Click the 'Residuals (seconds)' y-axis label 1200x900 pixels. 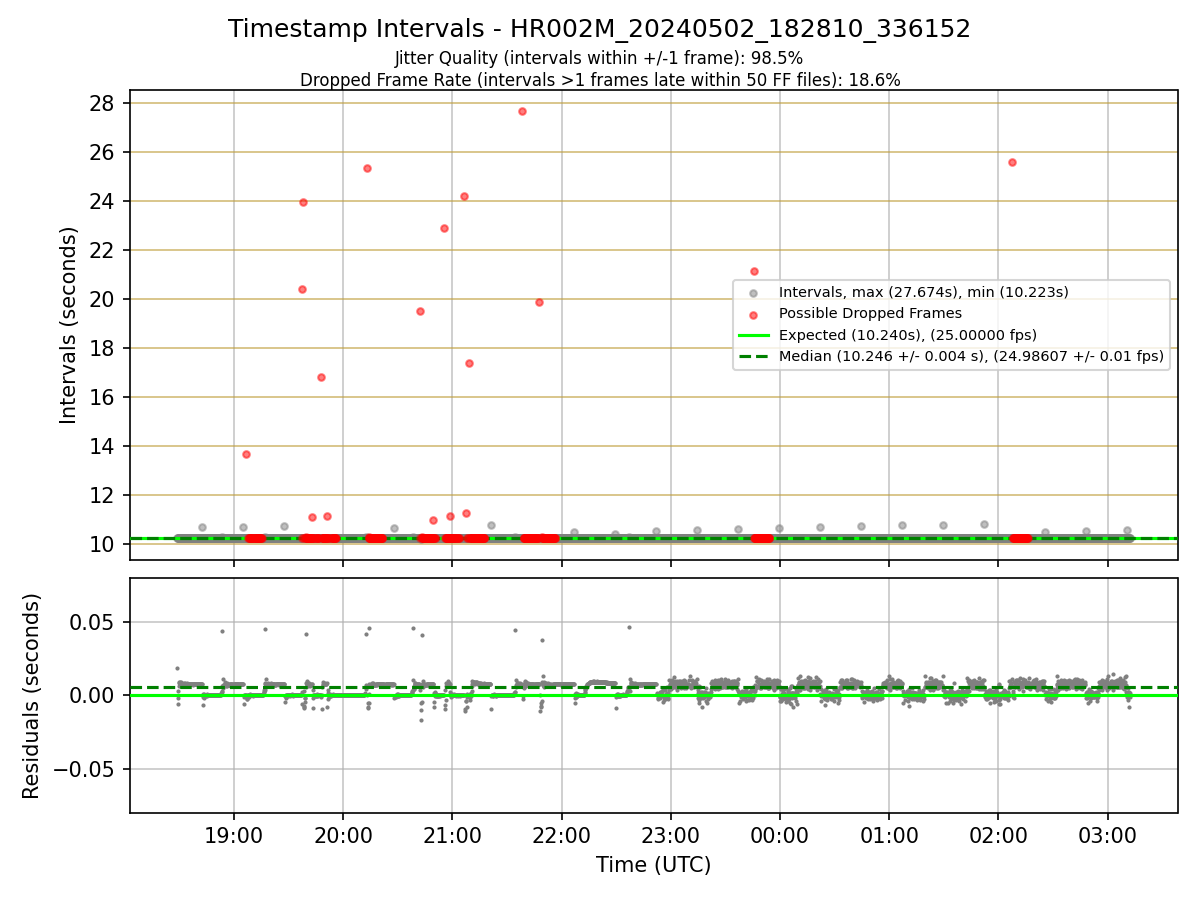pyautogui.click(x=32, y=696)
